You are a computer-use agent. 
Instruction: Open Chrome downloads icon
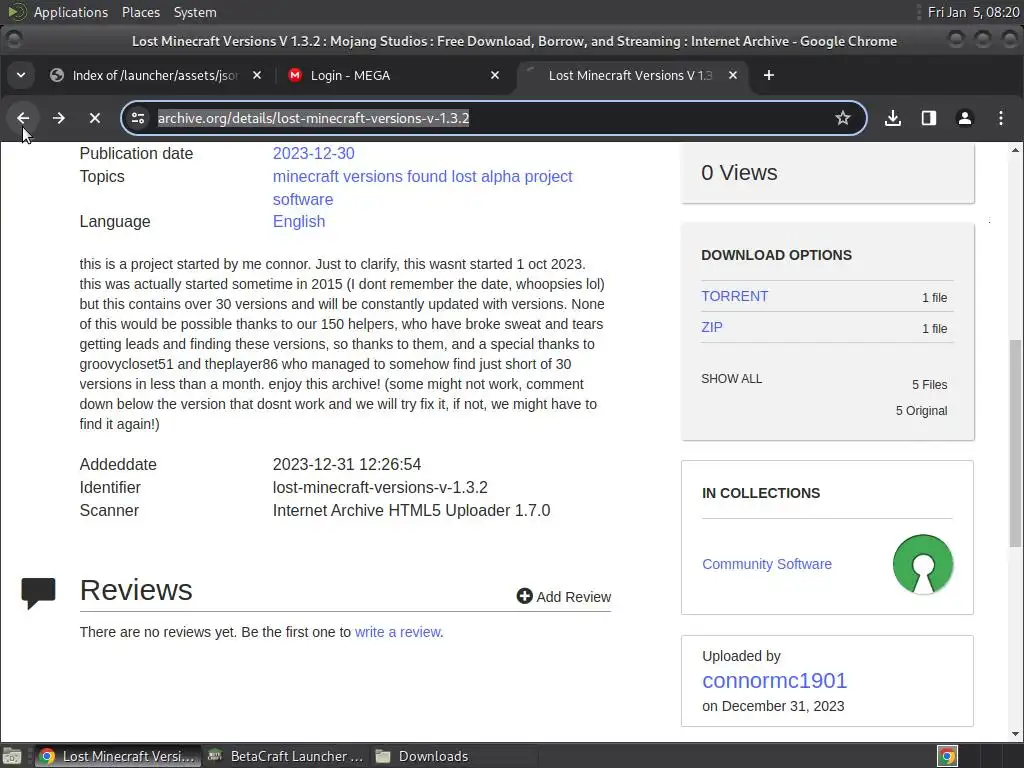point(893,118)
